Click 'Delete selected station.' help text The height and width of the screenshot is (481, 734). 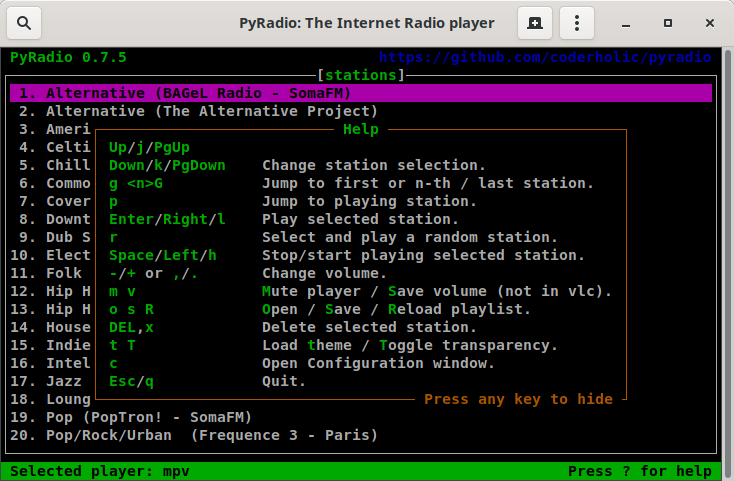(x=369, y=328)
